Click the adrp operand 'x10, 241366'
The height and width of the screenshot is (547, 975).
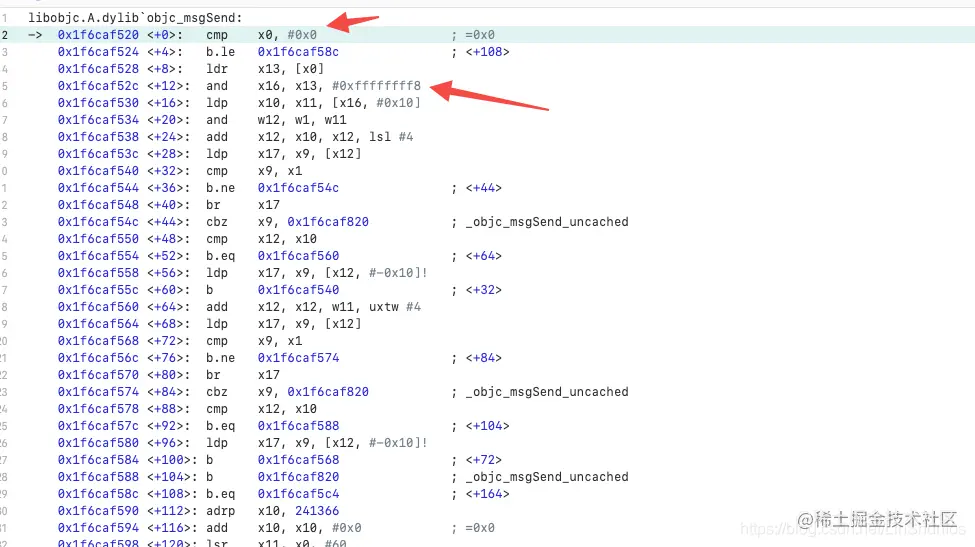point(298,510)
